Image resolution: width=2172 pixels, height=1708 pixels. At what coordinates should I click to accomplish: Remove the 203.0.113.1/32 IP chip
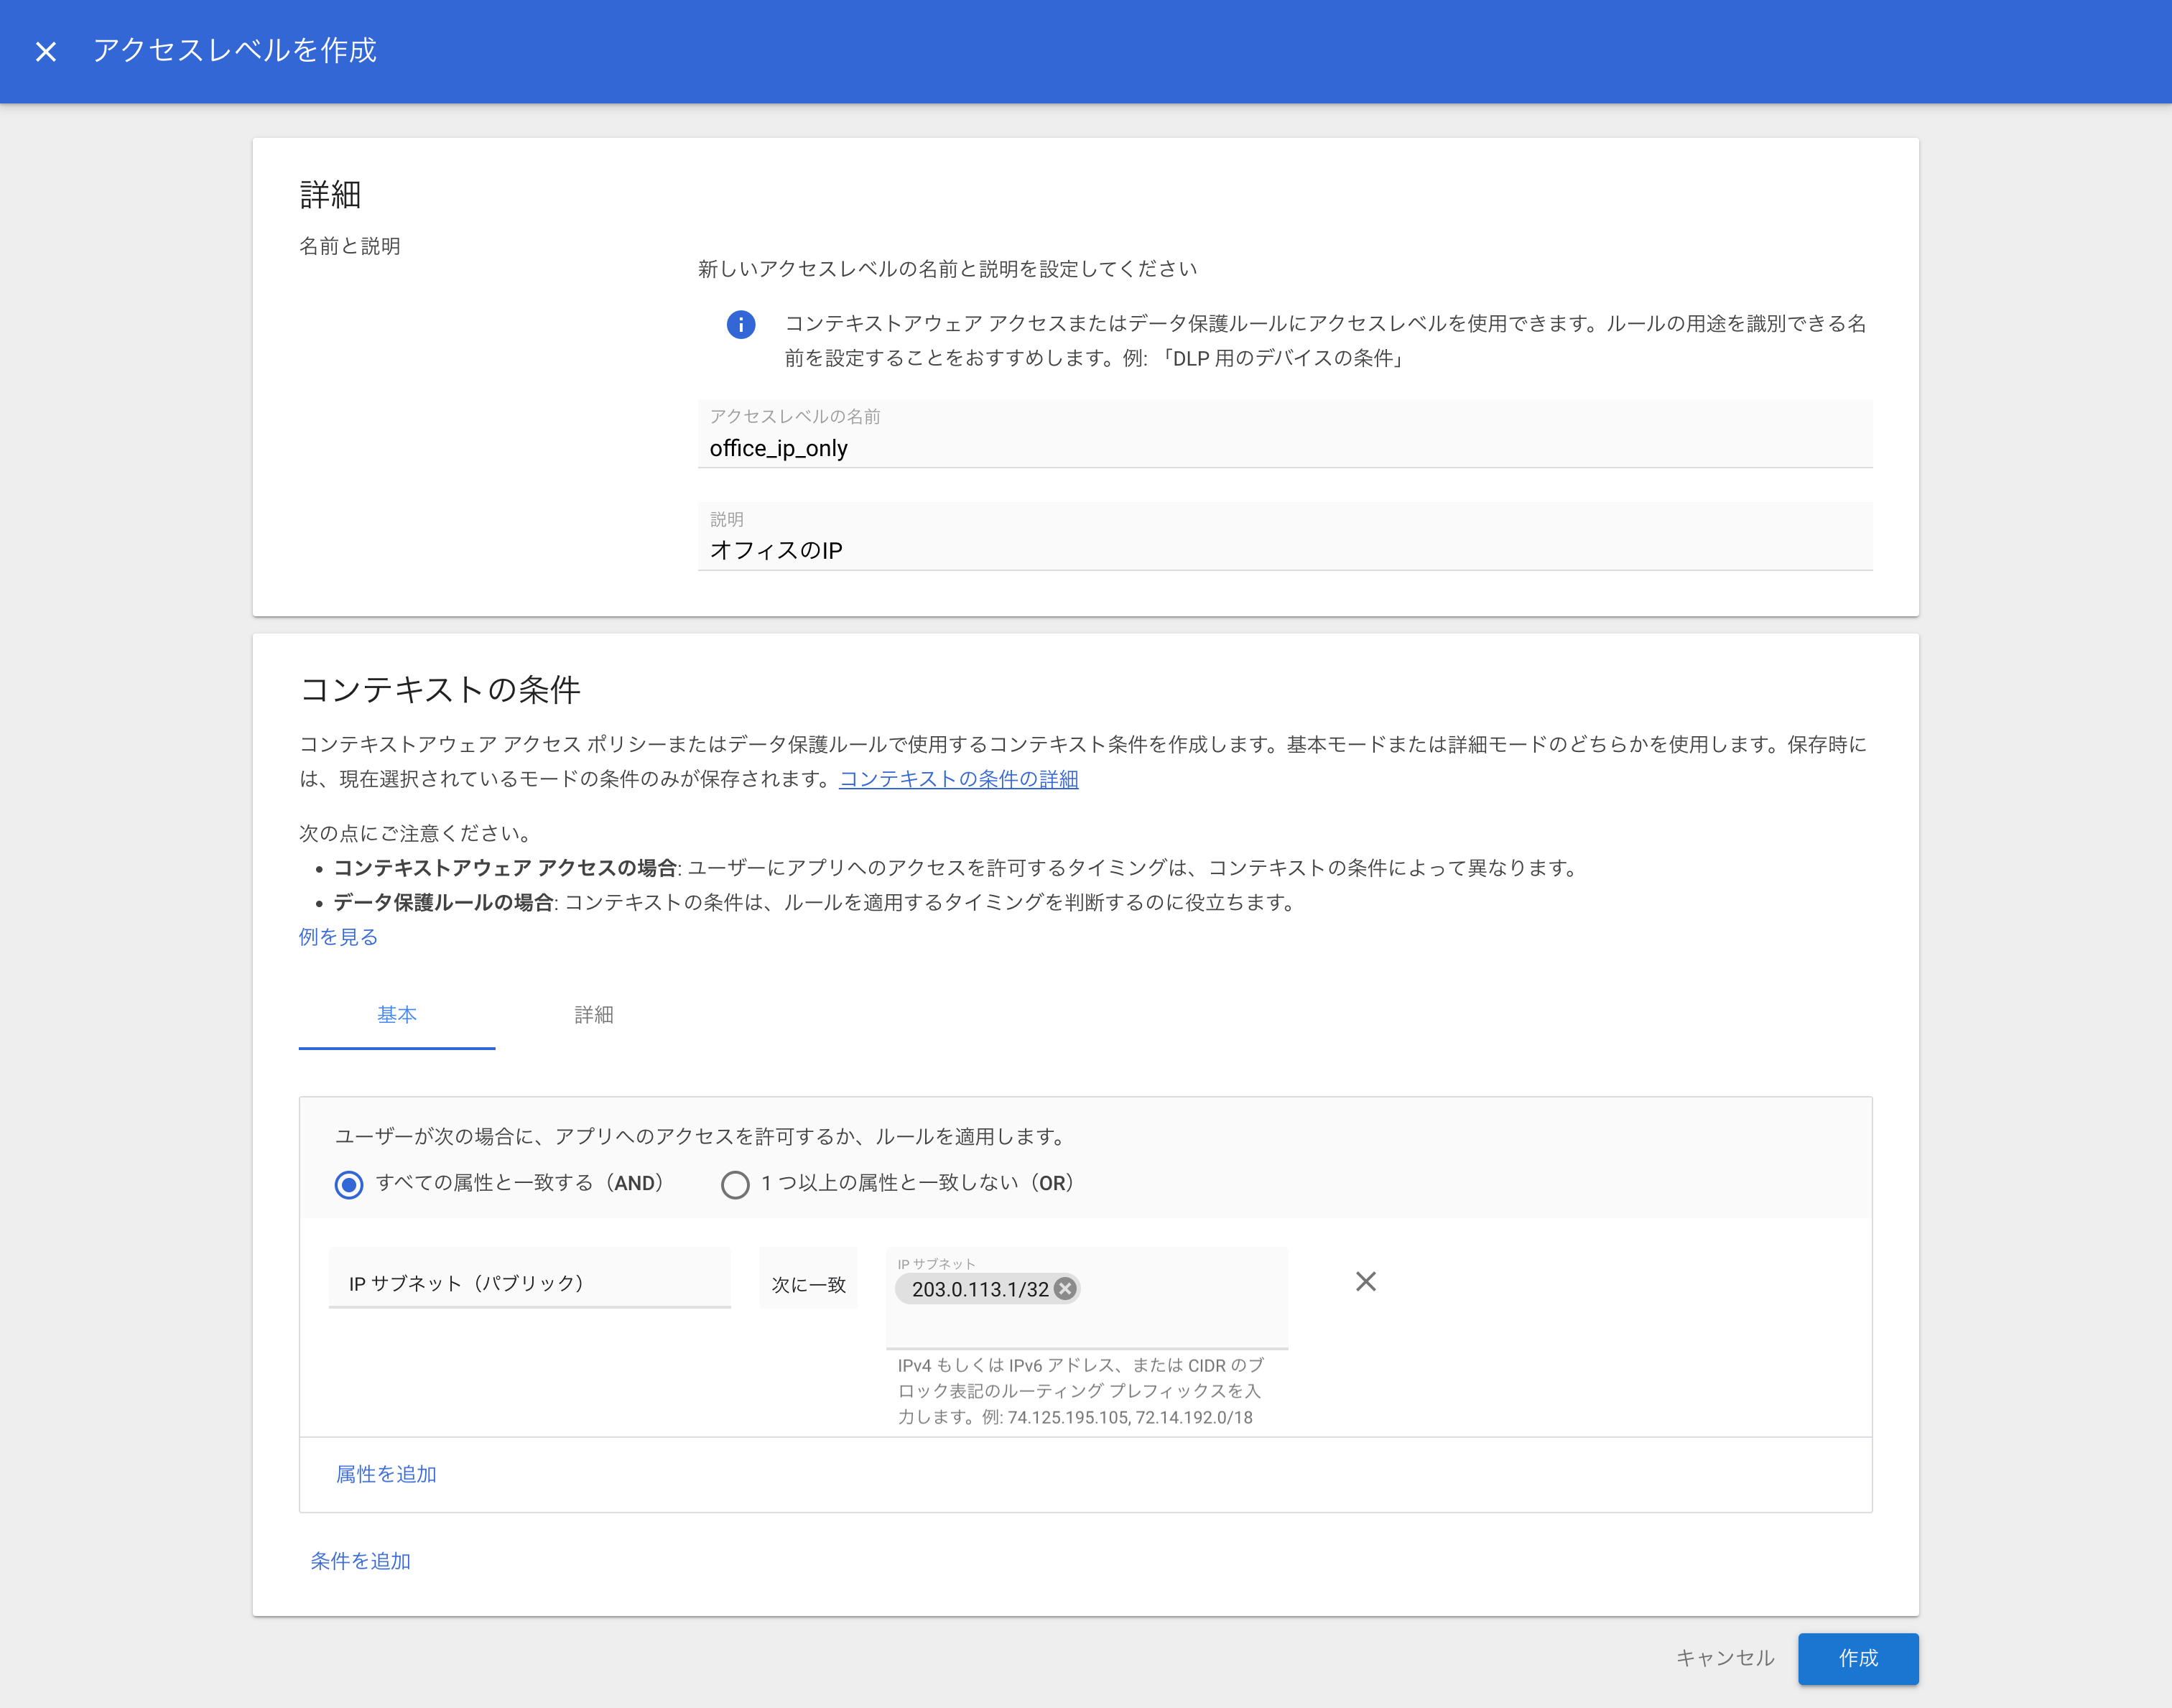pyautogui.click(x=1065, y=1289)
